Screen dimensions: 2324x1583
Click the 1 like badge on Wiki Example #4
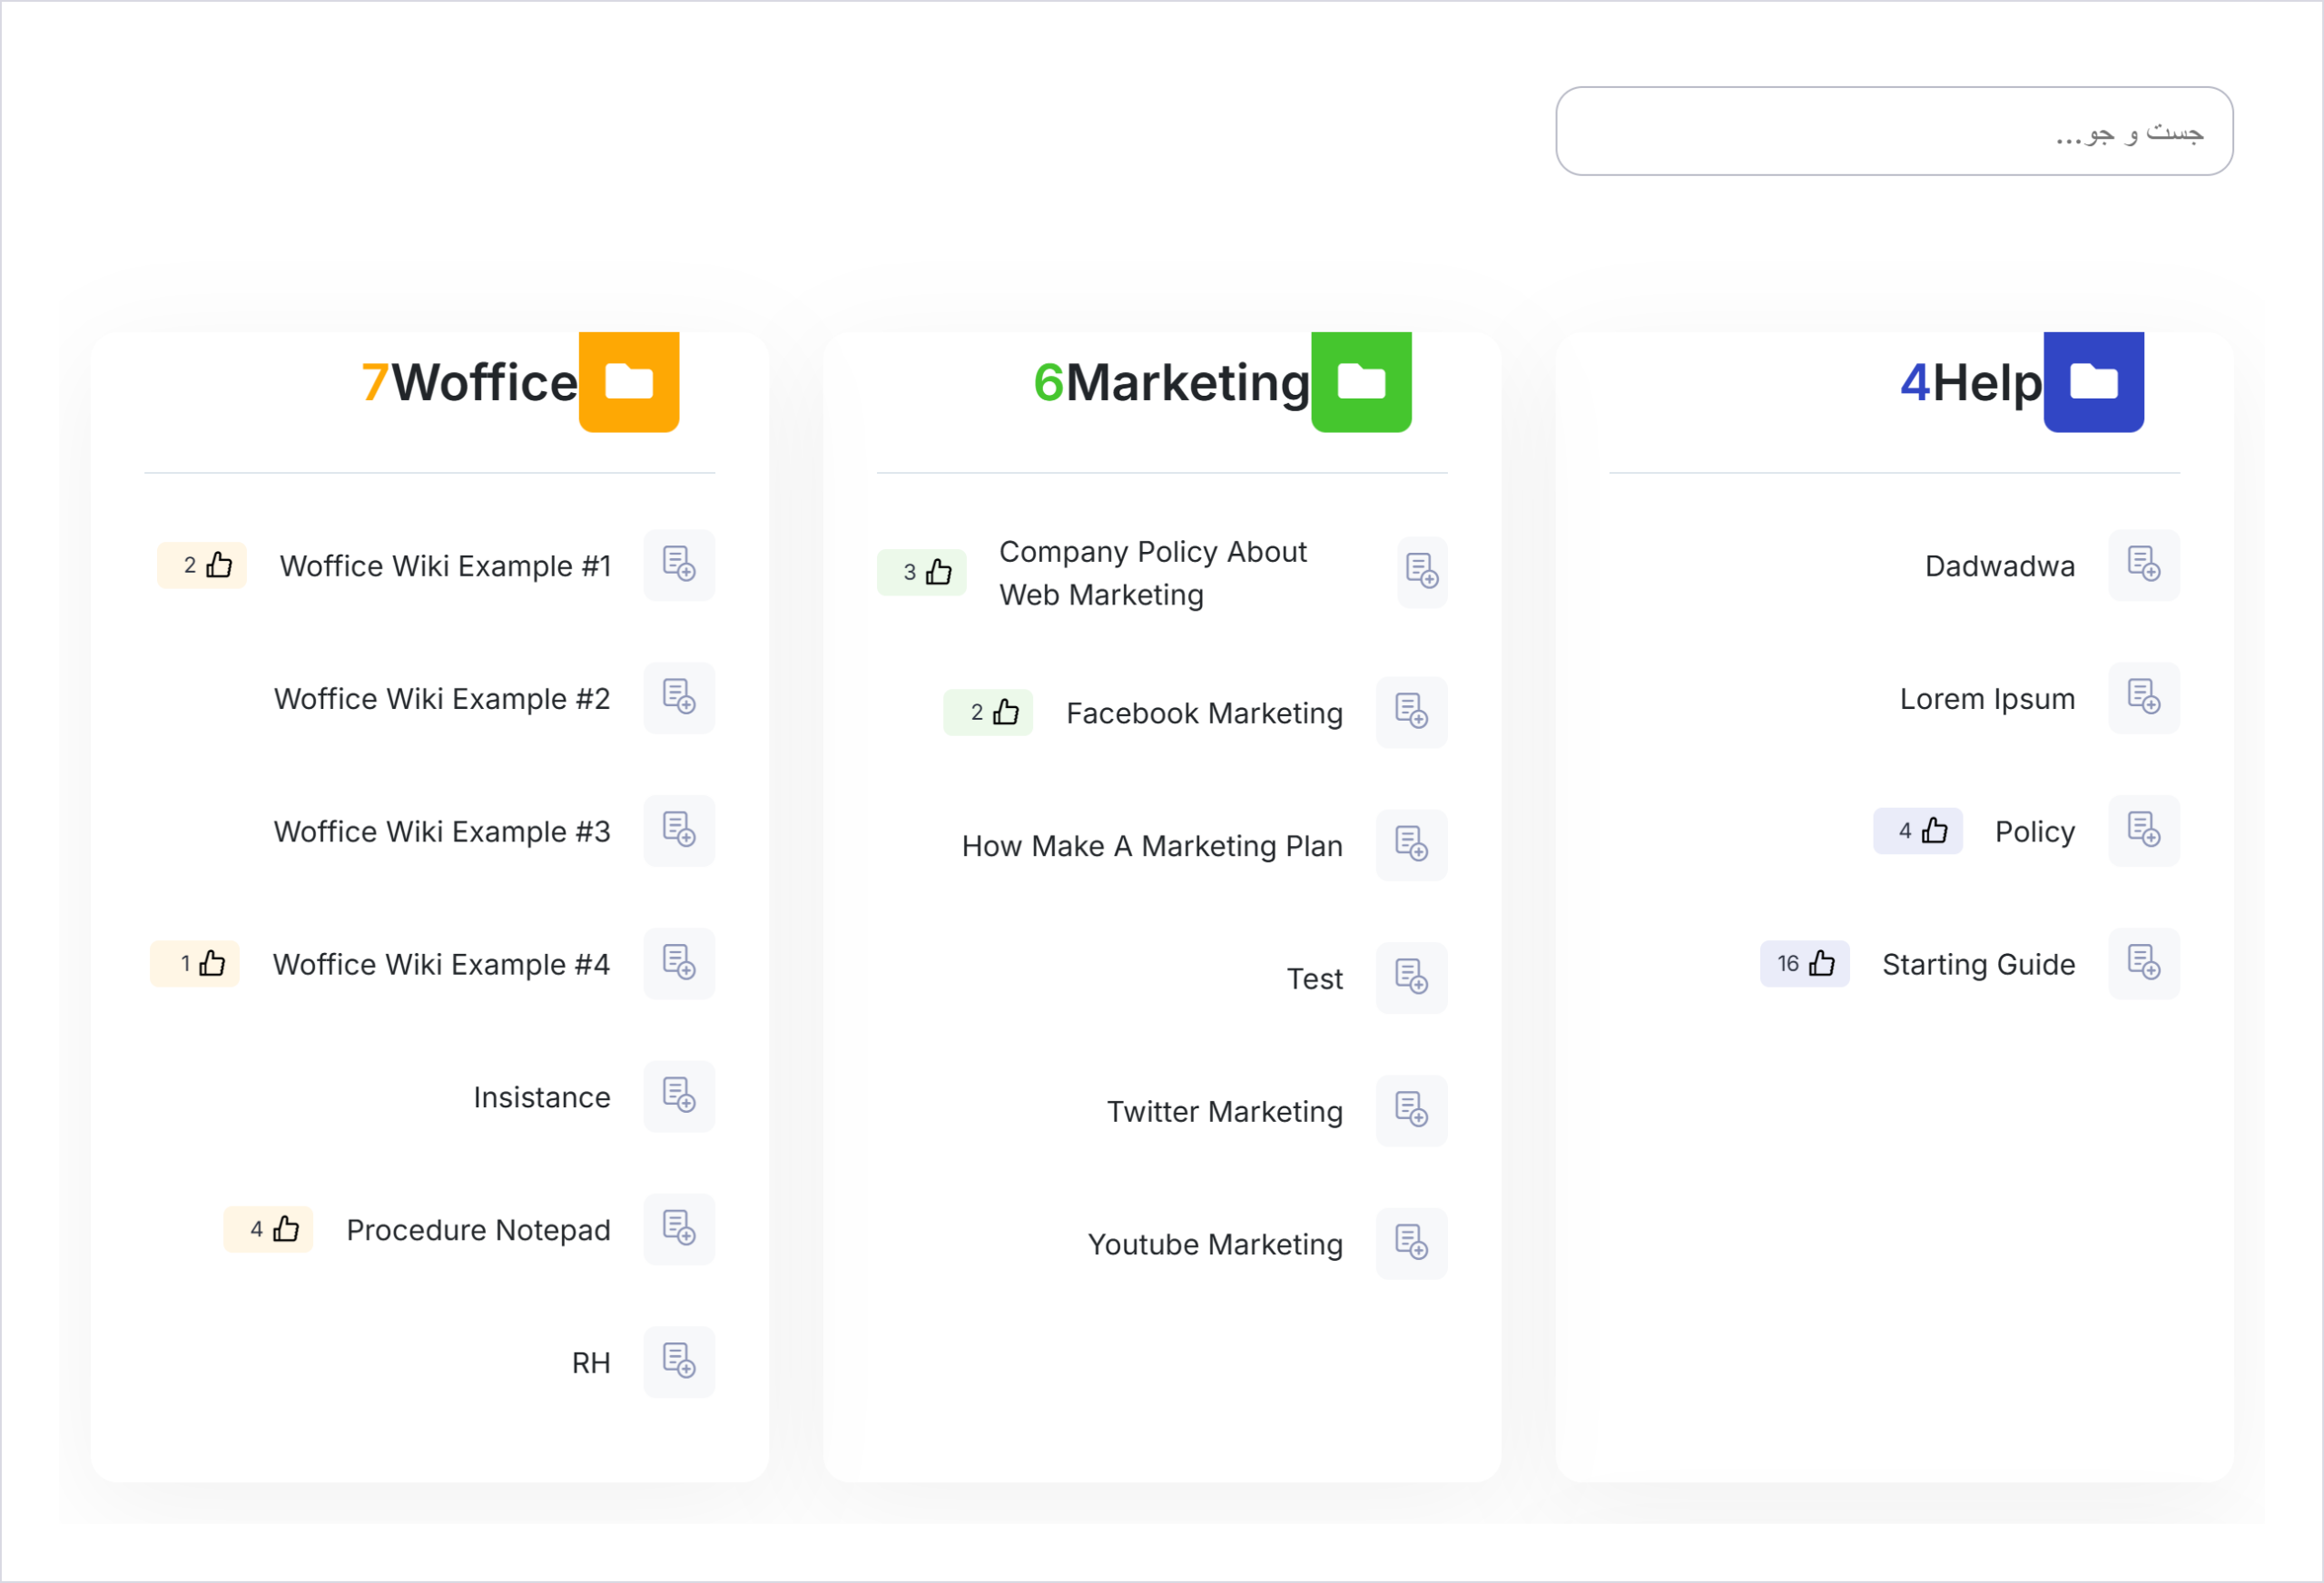point(195,964)
